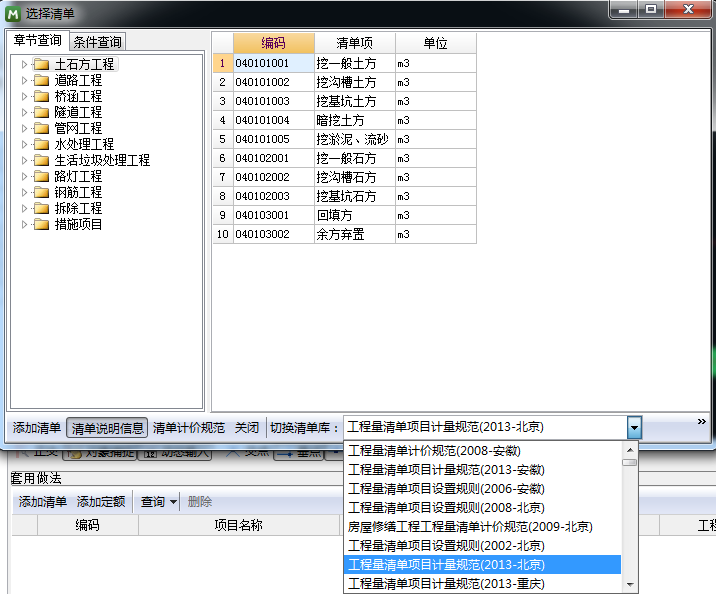Choose 房屋修缮工程工程量清单计价规范(2009-北京) option
This screenshot has width=716, height=594.
pyautogui.click(x=470, y=527)
